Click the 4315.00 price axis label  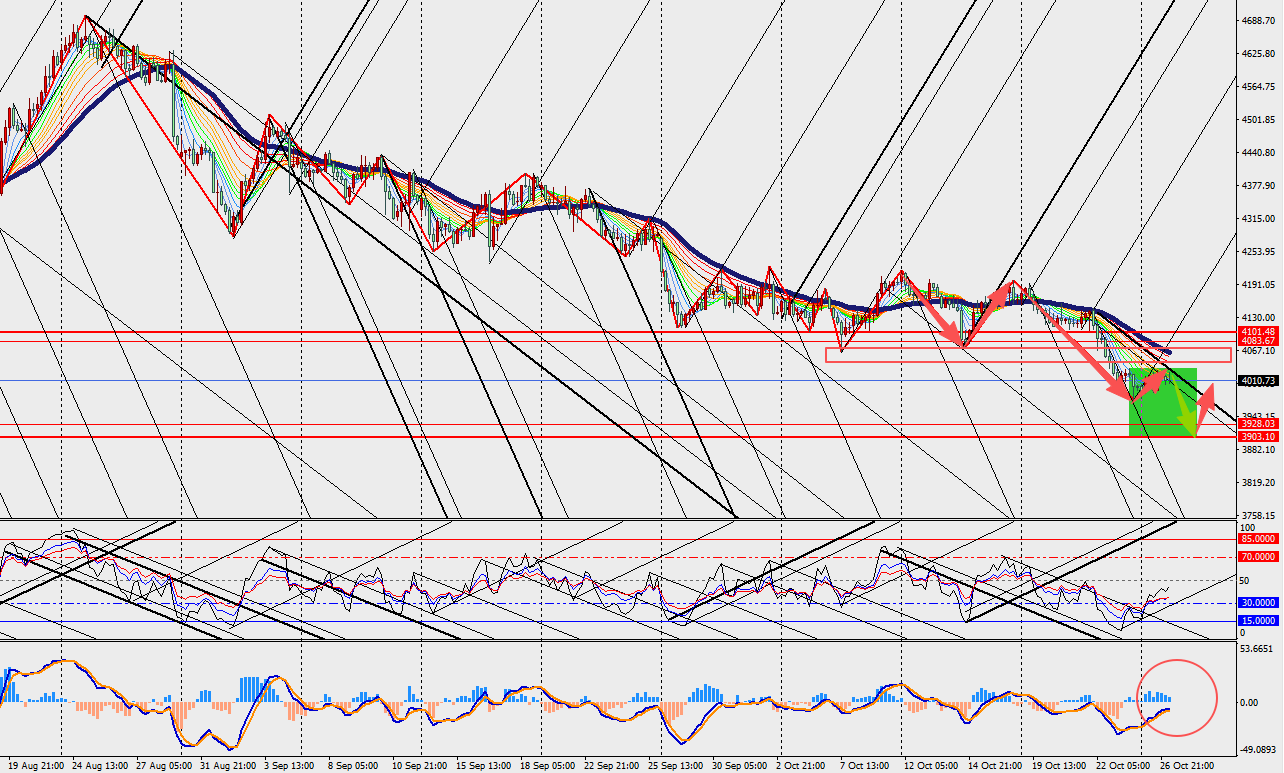point(1258,218)
